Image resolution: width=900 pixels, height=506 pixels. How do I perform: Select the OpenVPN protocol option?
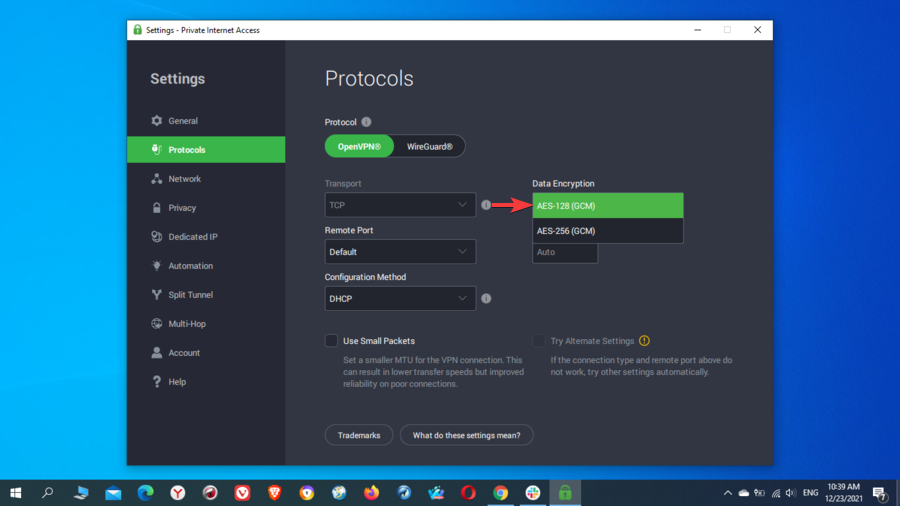(x=359, y=146)
